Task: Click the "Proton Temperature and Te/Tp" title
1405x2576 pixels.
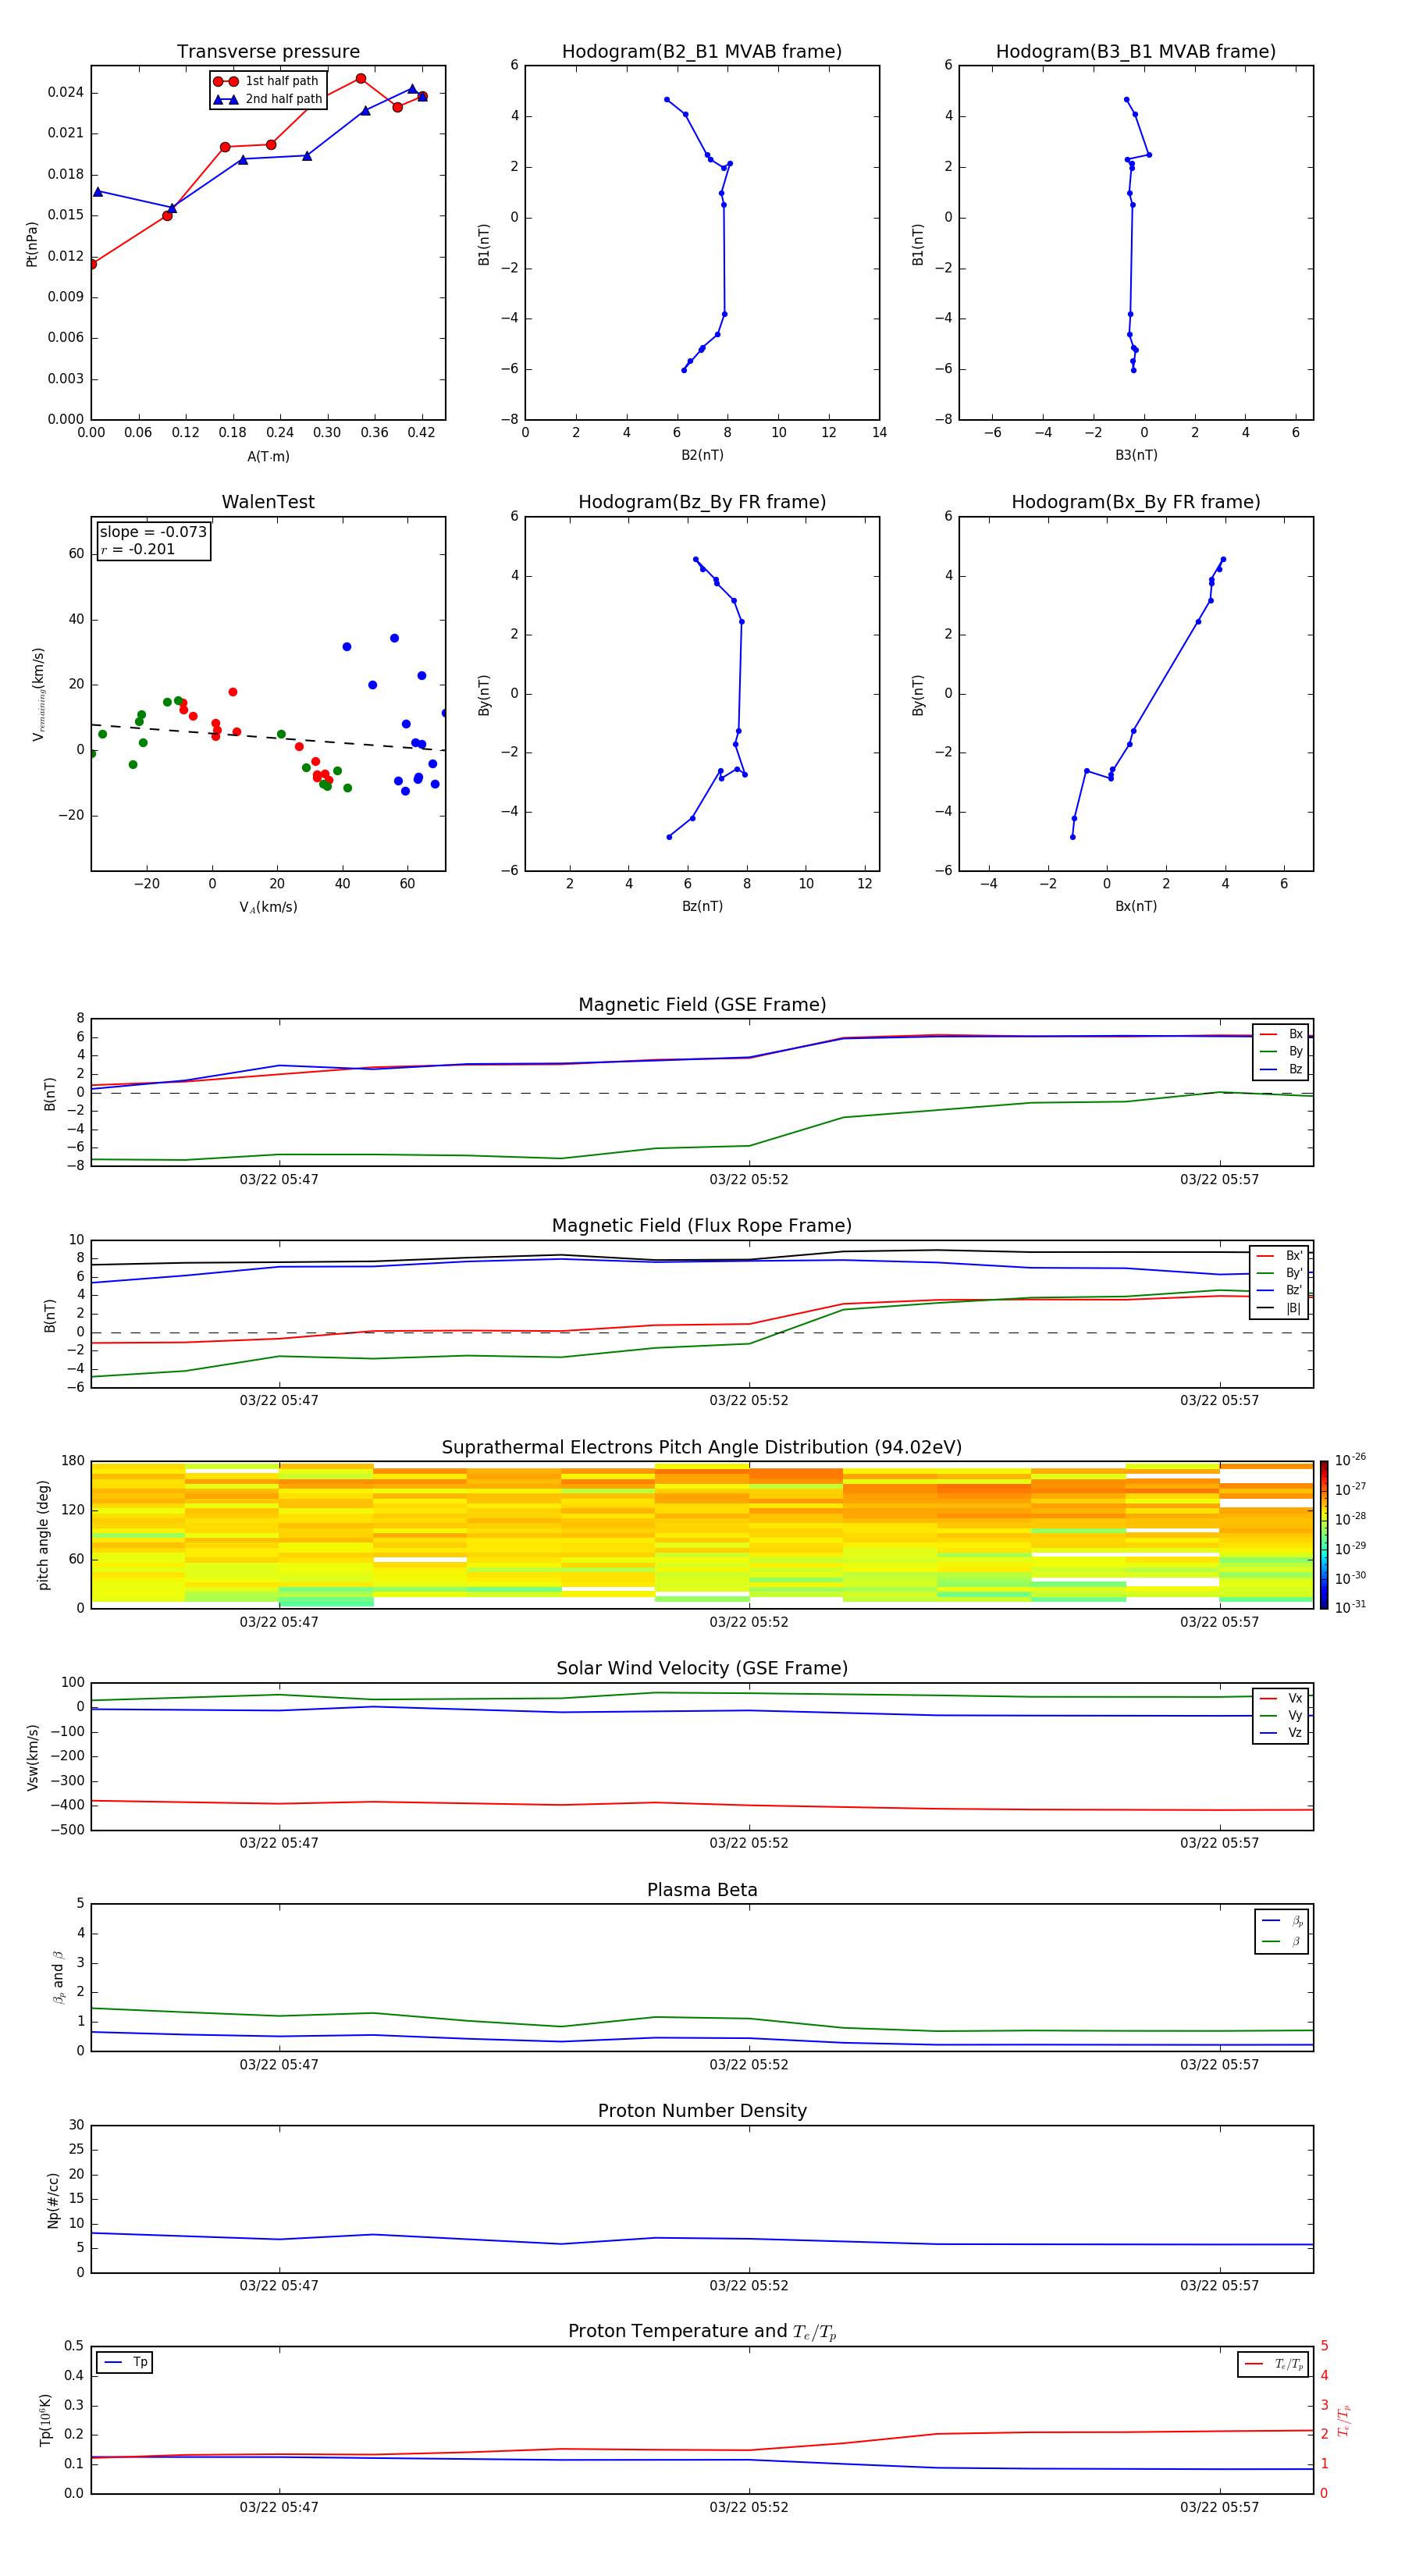Action: coord(702,2332)
